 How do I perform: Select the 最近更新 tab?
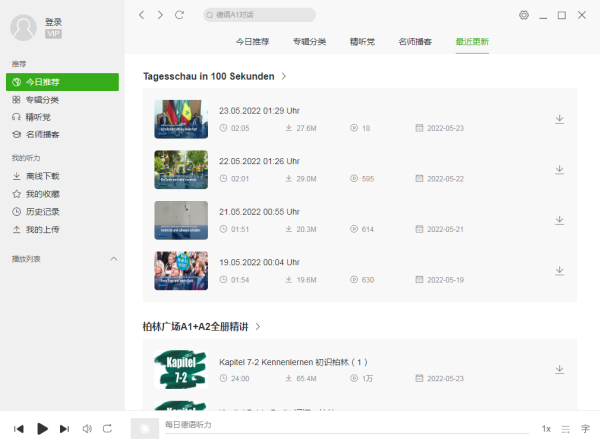pos(472,42)
